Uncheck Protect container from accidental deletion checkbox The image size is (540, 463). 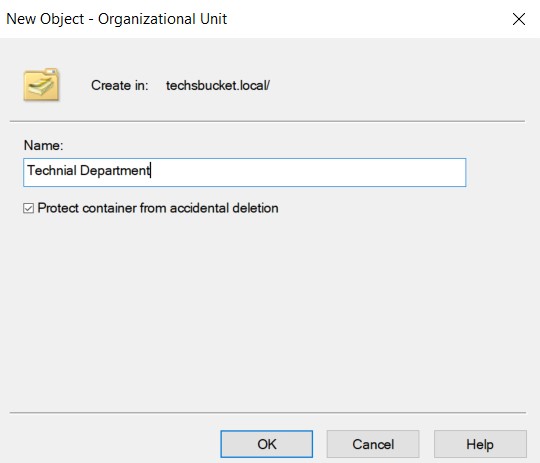(28, 208)
